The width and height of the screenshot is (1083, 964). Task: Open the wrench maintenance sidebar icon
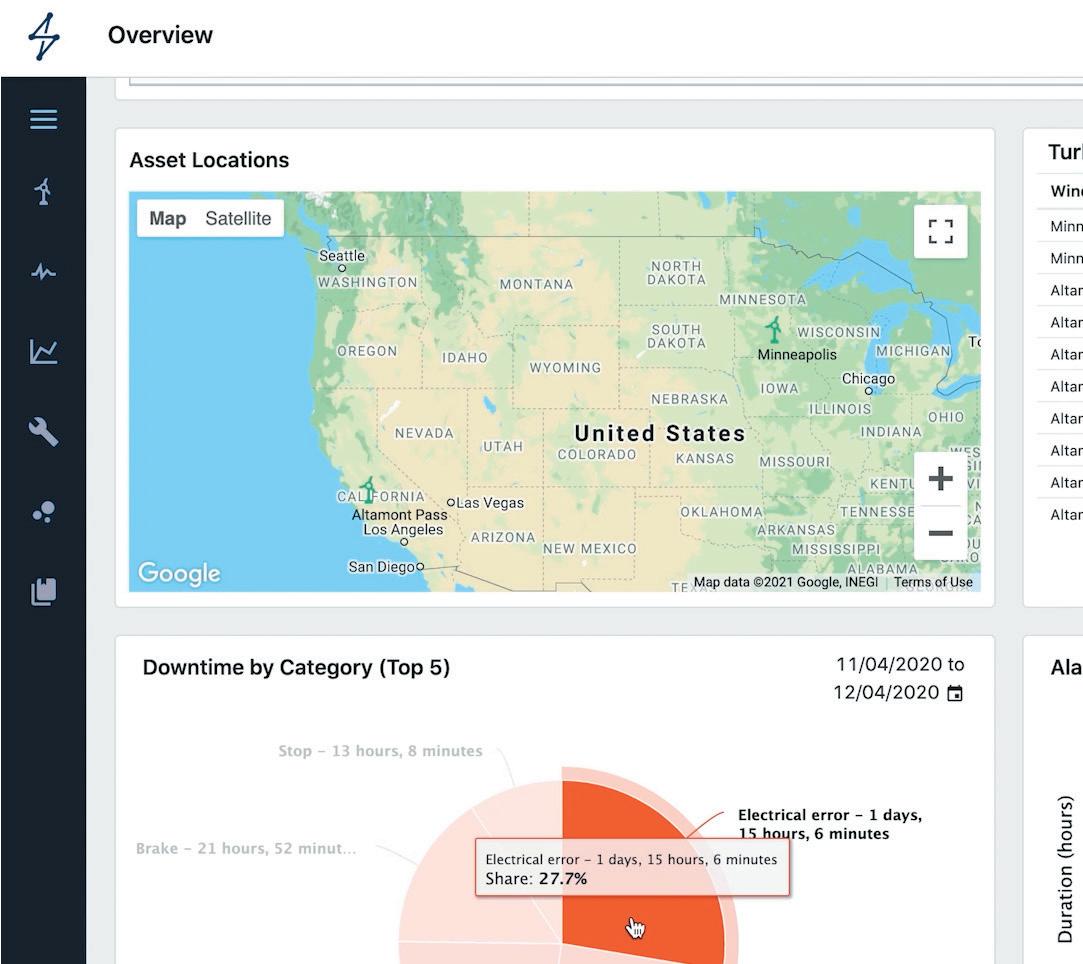point(43,432)
